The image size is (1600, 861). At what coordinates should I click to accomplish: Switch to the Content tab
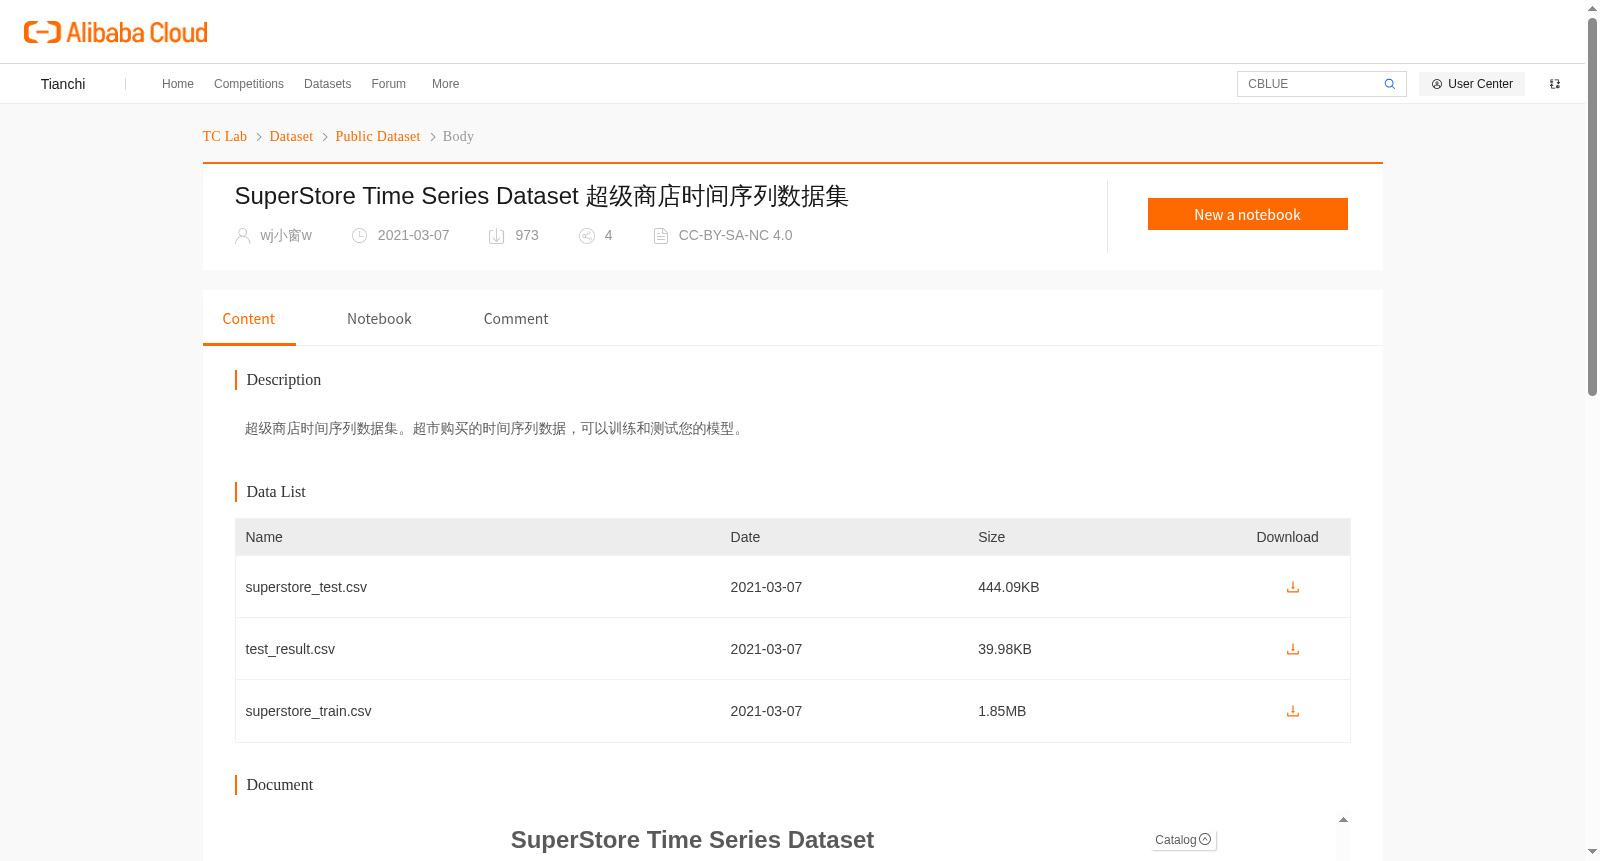(x=249, y=319)
